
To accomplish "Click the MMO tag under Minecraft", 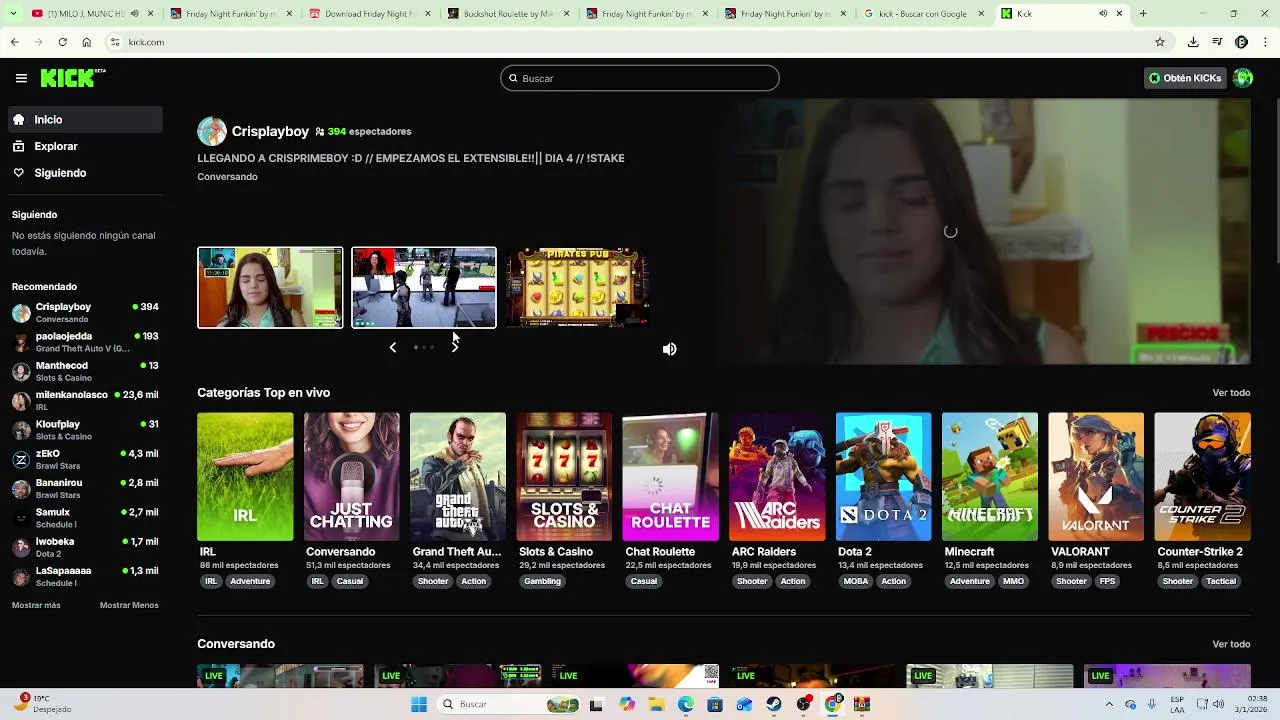I will pos(1013,581).
